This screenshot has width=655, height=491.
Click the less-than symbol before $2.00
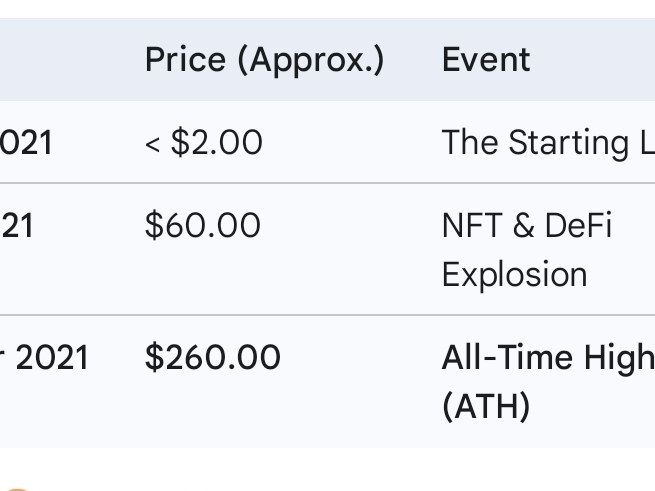tap(153, 144)
